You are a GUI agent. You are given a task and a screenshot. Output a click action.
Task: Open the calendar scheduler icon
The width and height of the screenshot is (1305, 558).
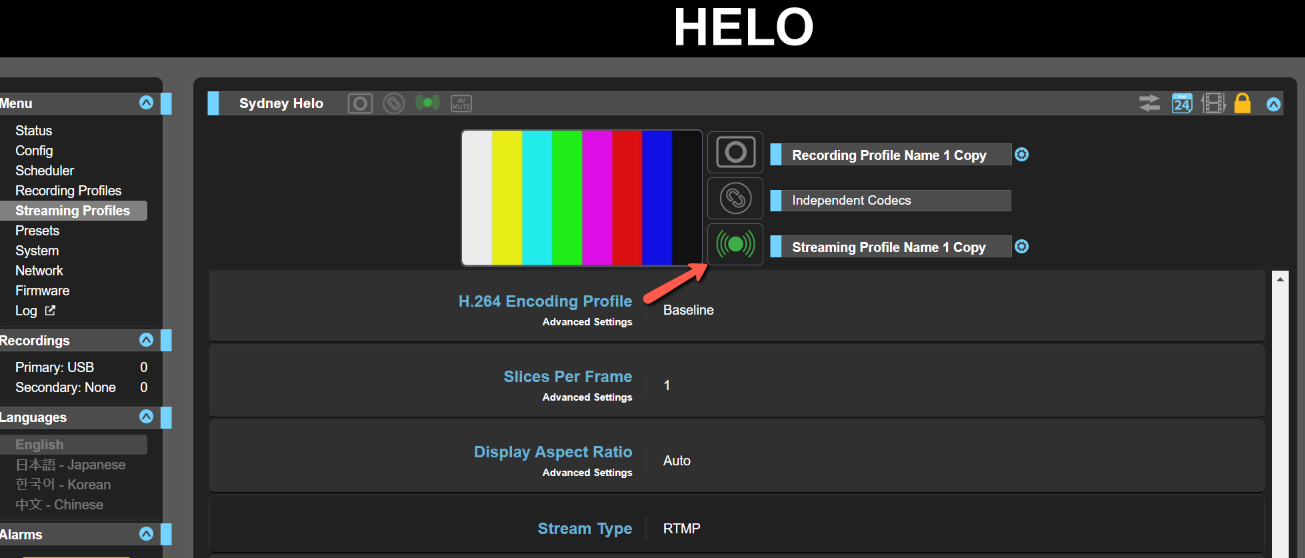click(x=1182, y=103)
